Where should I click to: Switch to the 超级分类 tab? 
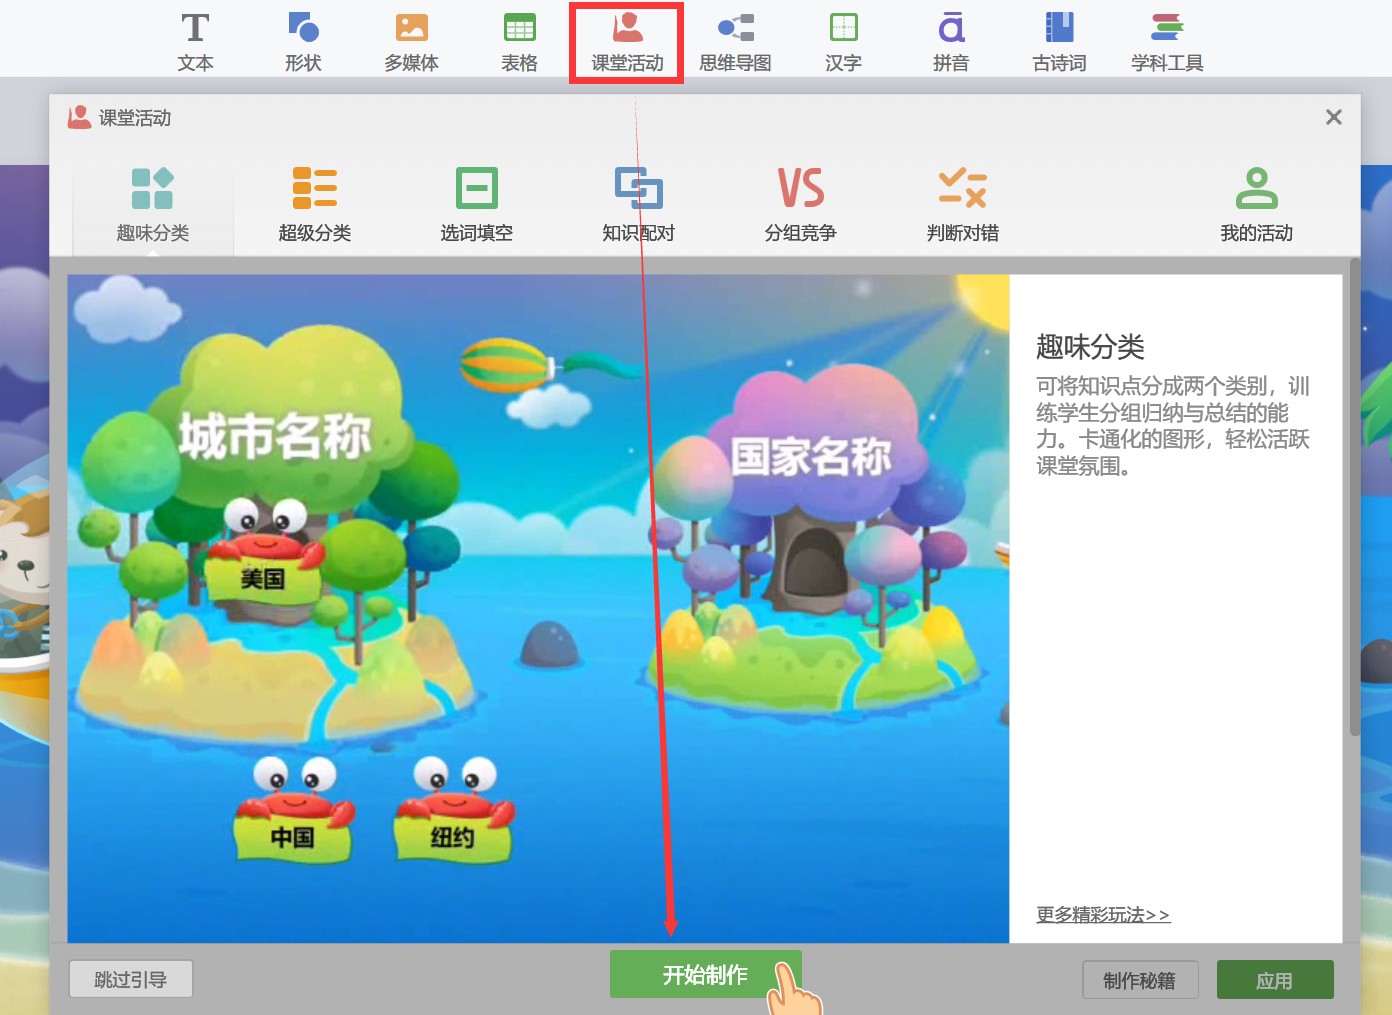(x=315, y=205)
